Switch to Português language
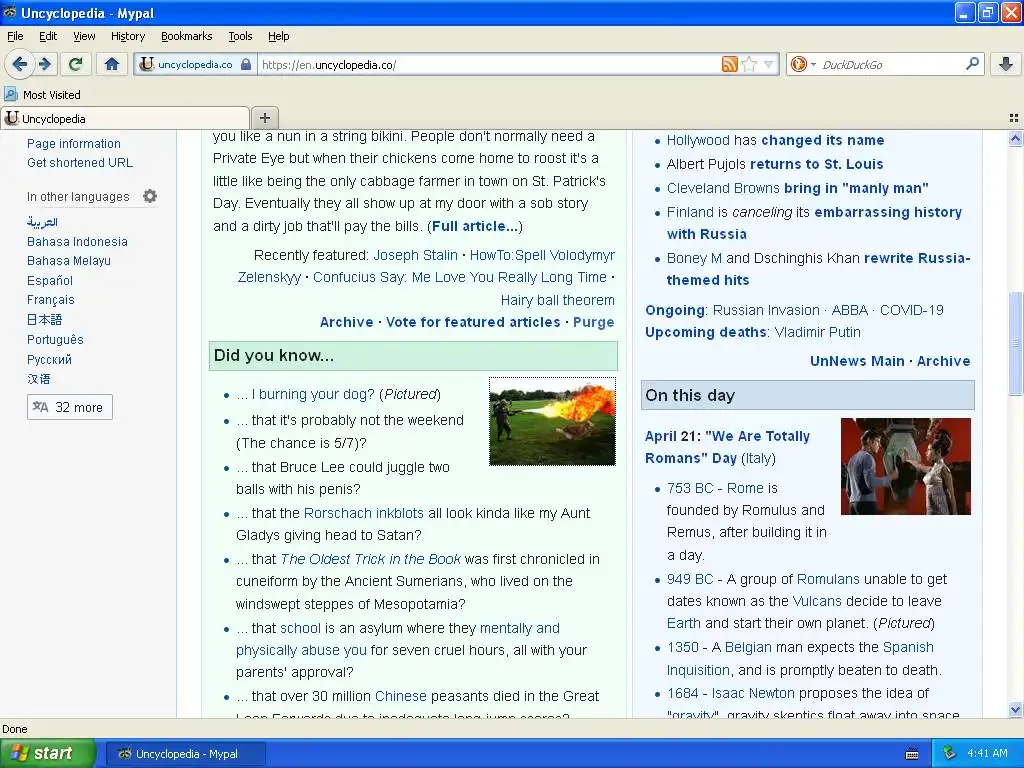 [55, 340]
